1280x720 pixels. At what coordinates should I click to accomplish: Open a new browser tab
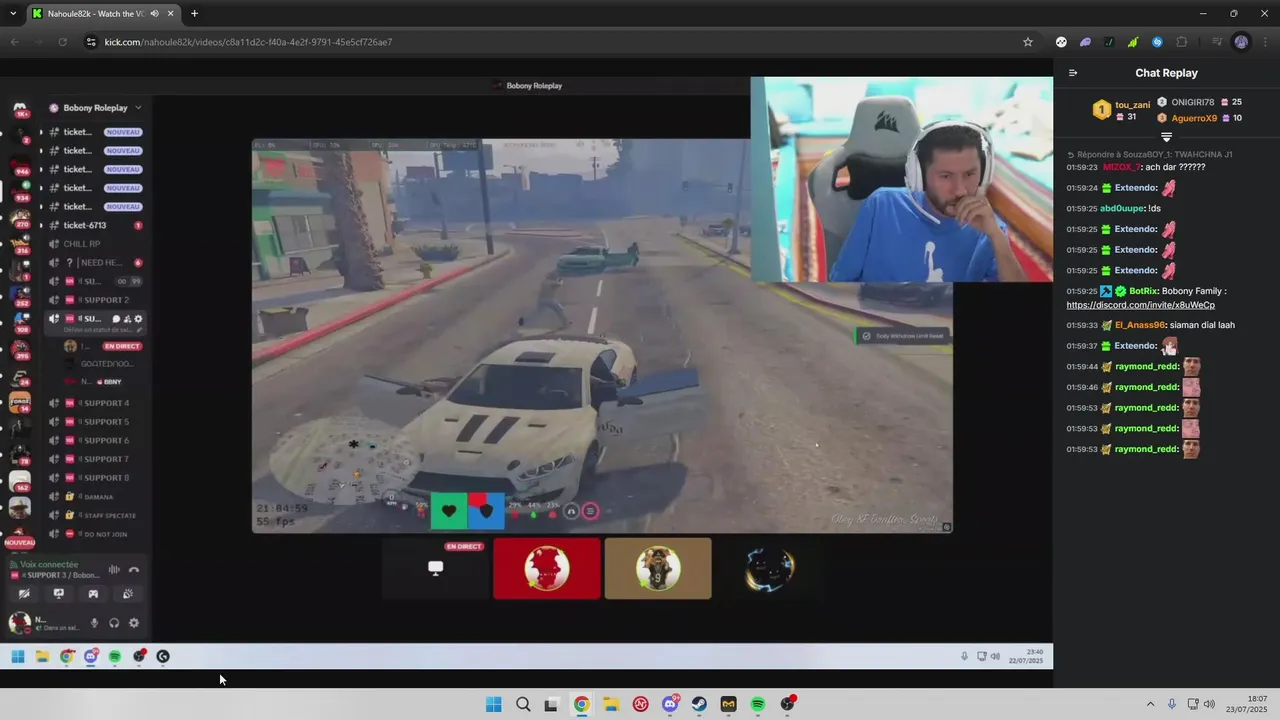[x=194, y=14]
